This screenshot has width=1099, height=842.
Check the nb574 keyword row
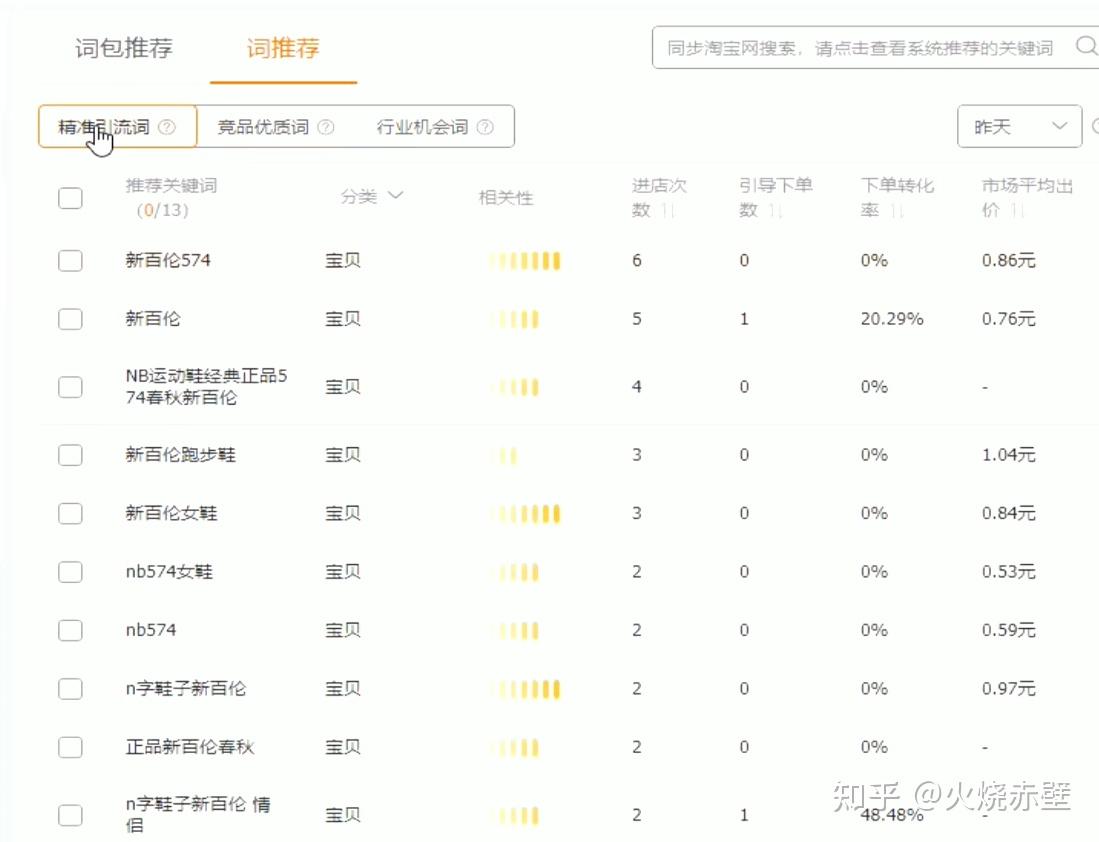[x=70, y=630]
